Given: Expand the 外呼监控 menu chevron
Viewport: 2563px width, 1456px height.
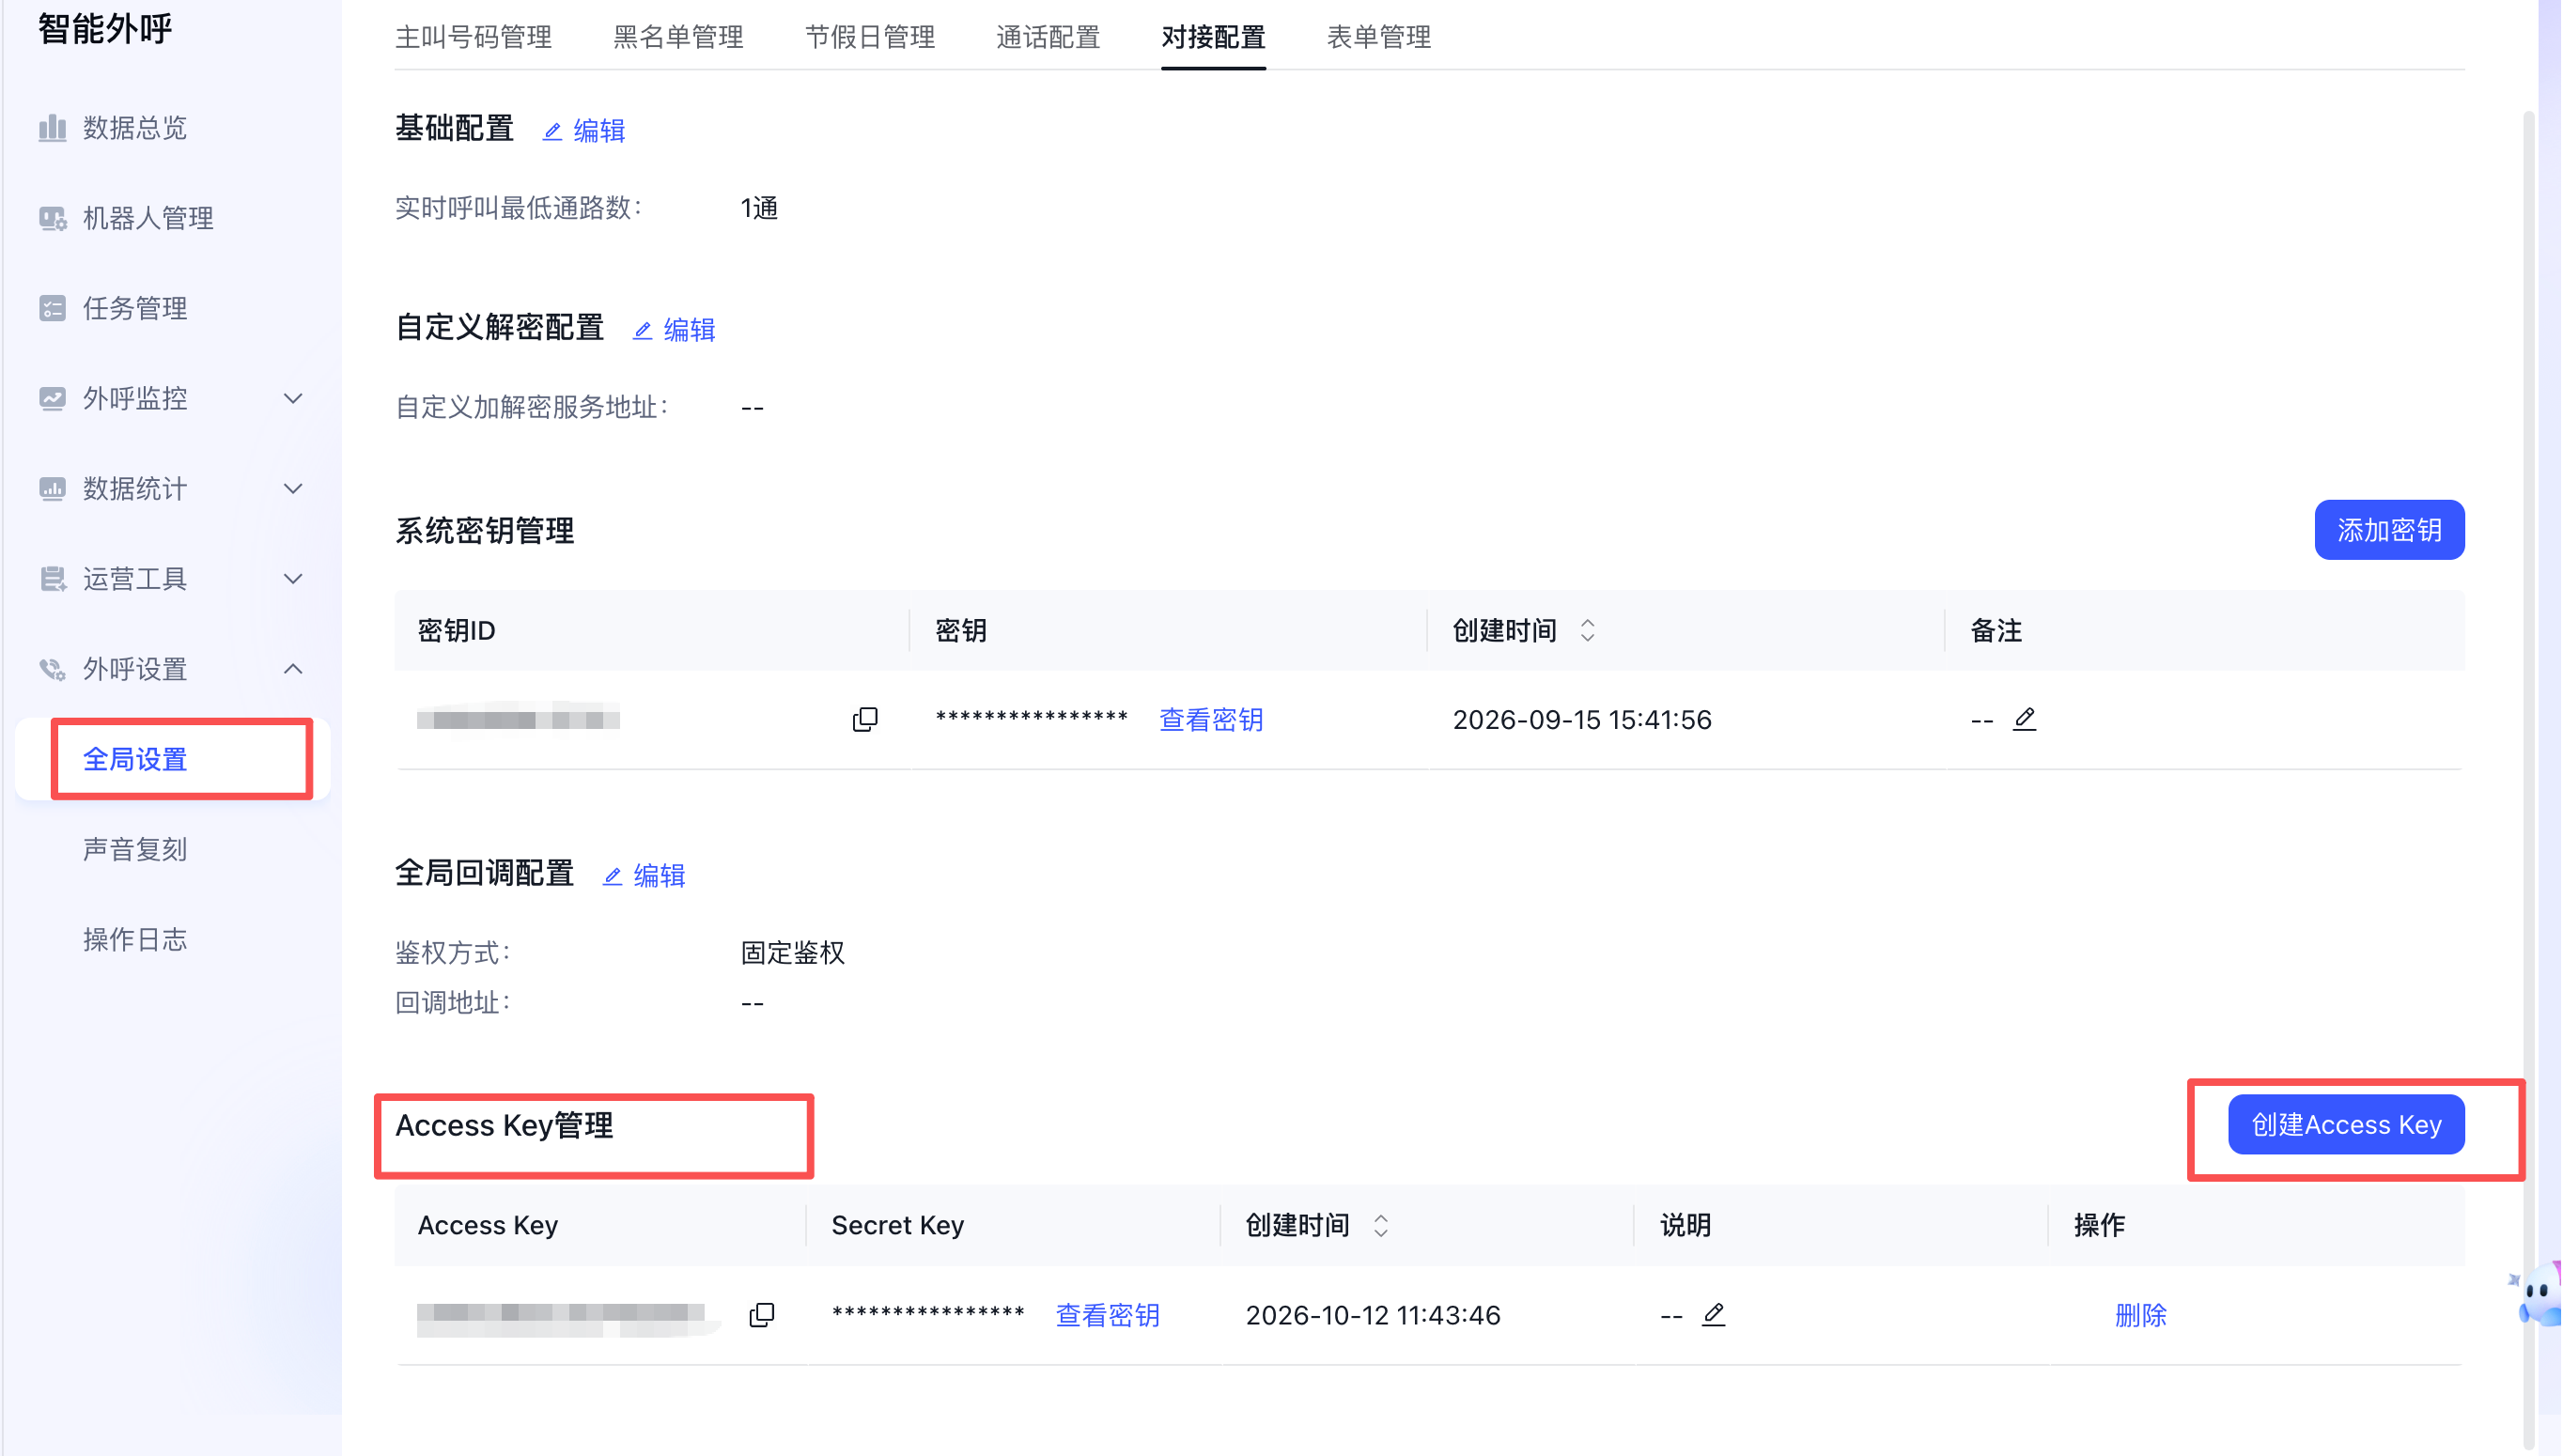Looking at the screenshot, I should tap(293, 398).
